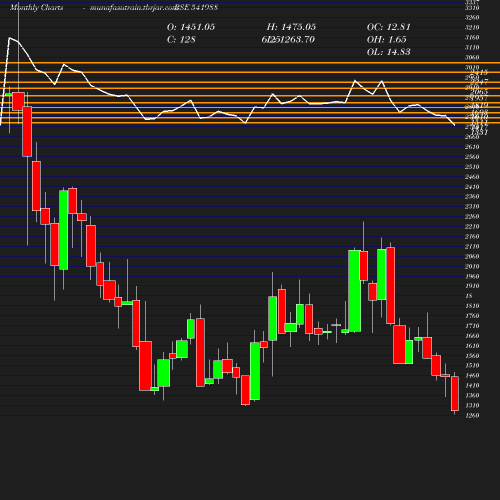Click the 1760 price axis label
500x500 pixels.
[472, 316]
